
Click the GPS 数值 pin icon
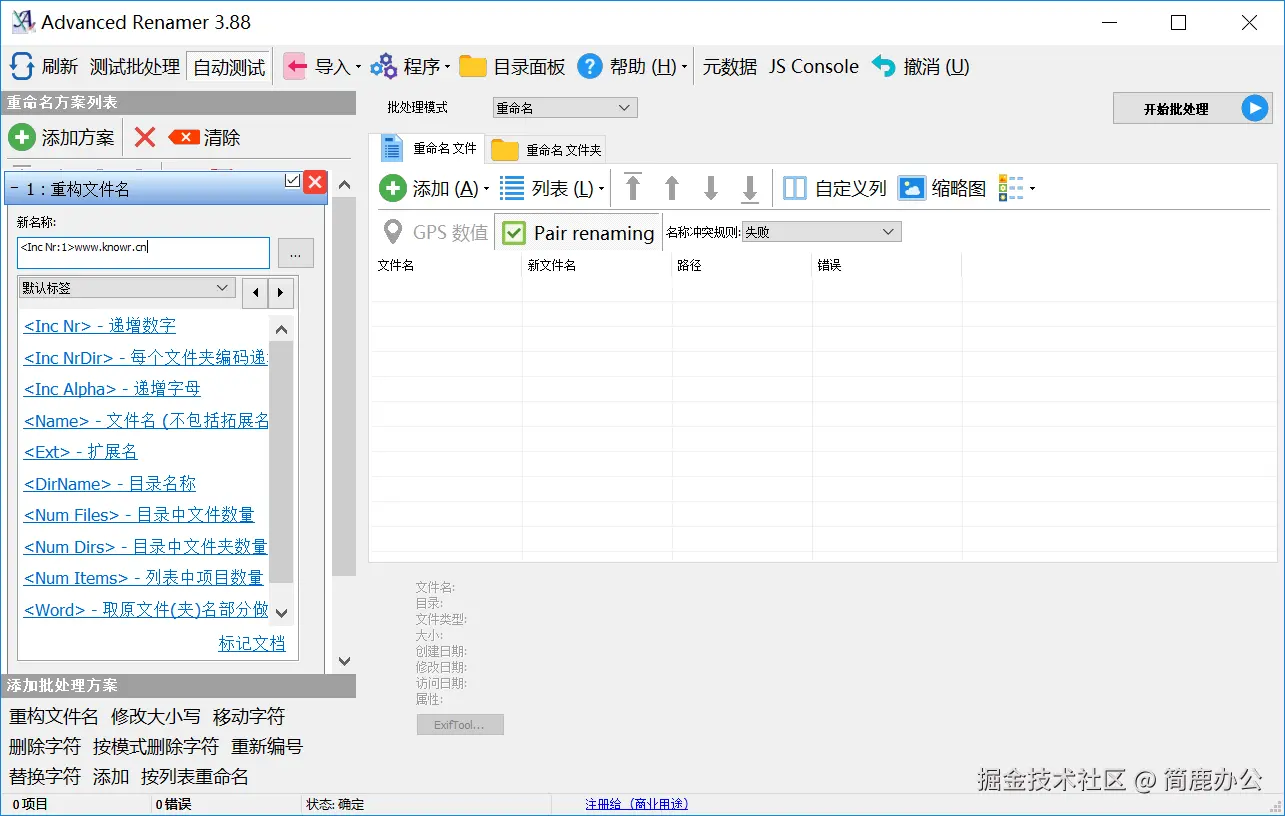coord(394,232)
